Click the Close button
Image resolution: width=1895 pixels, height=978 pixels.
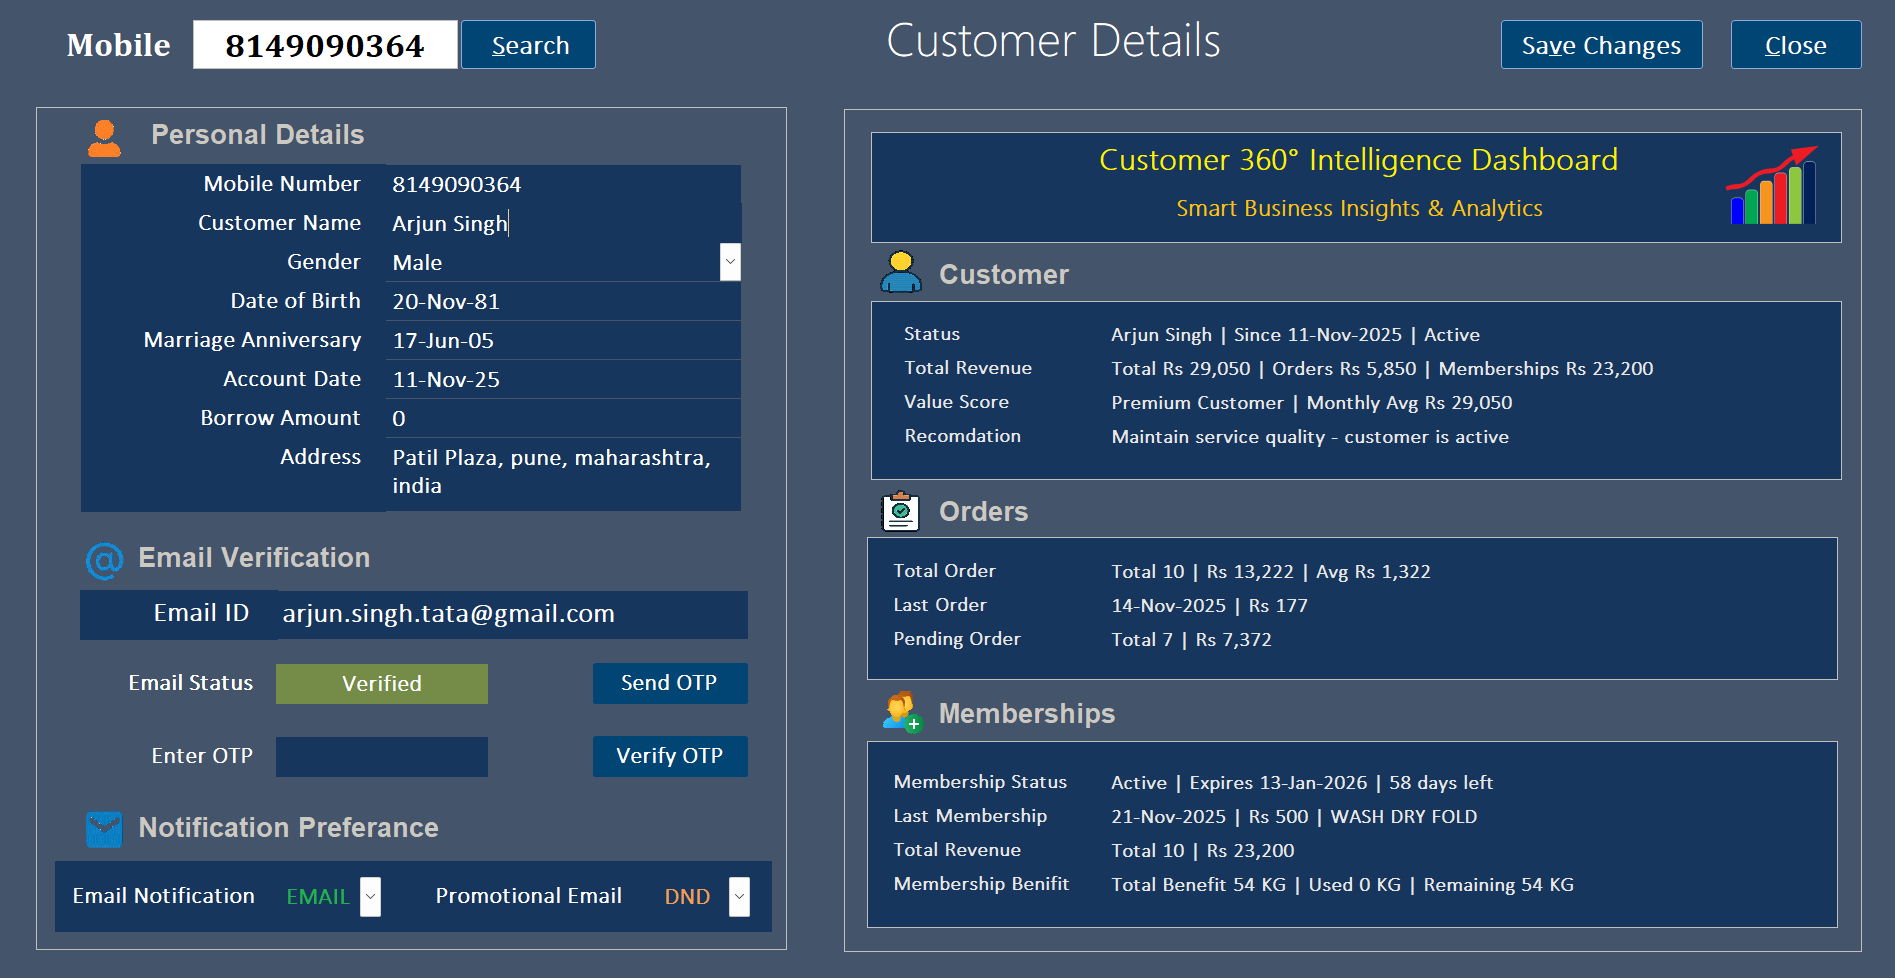[x=1795, y=44]
